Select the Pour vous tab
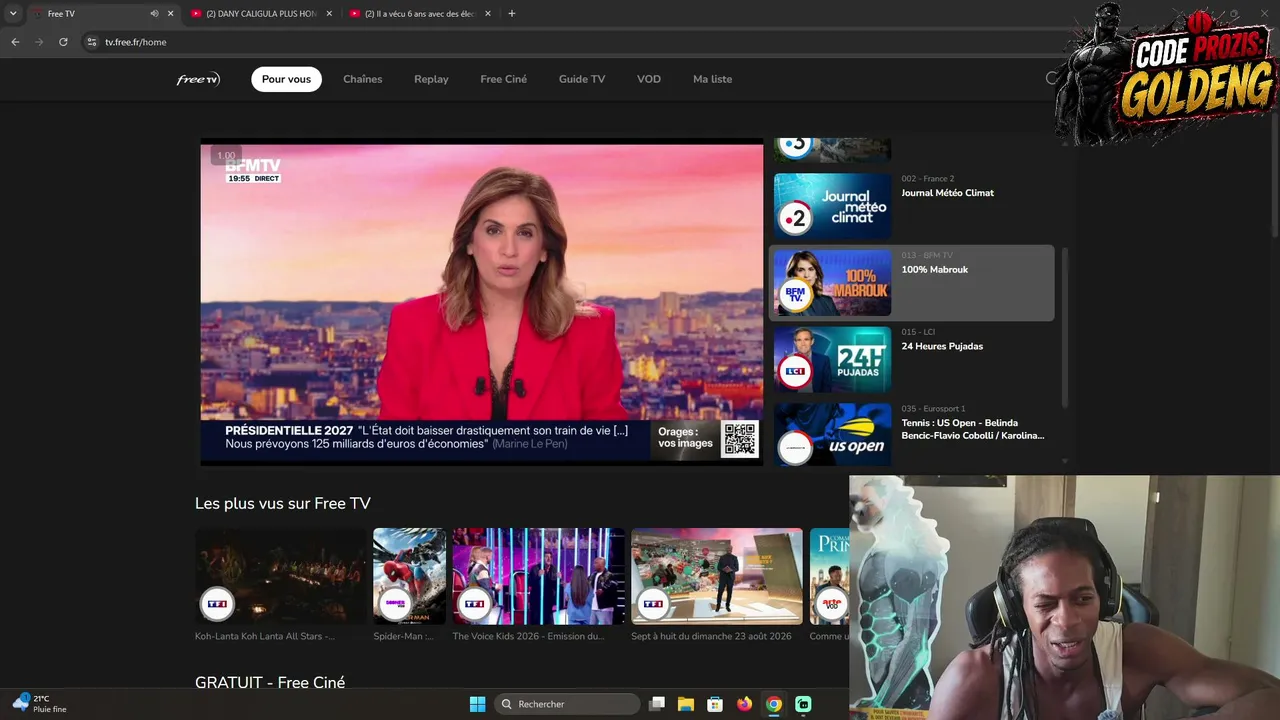The image size is (1280, 720). click(x=286, y=79)
